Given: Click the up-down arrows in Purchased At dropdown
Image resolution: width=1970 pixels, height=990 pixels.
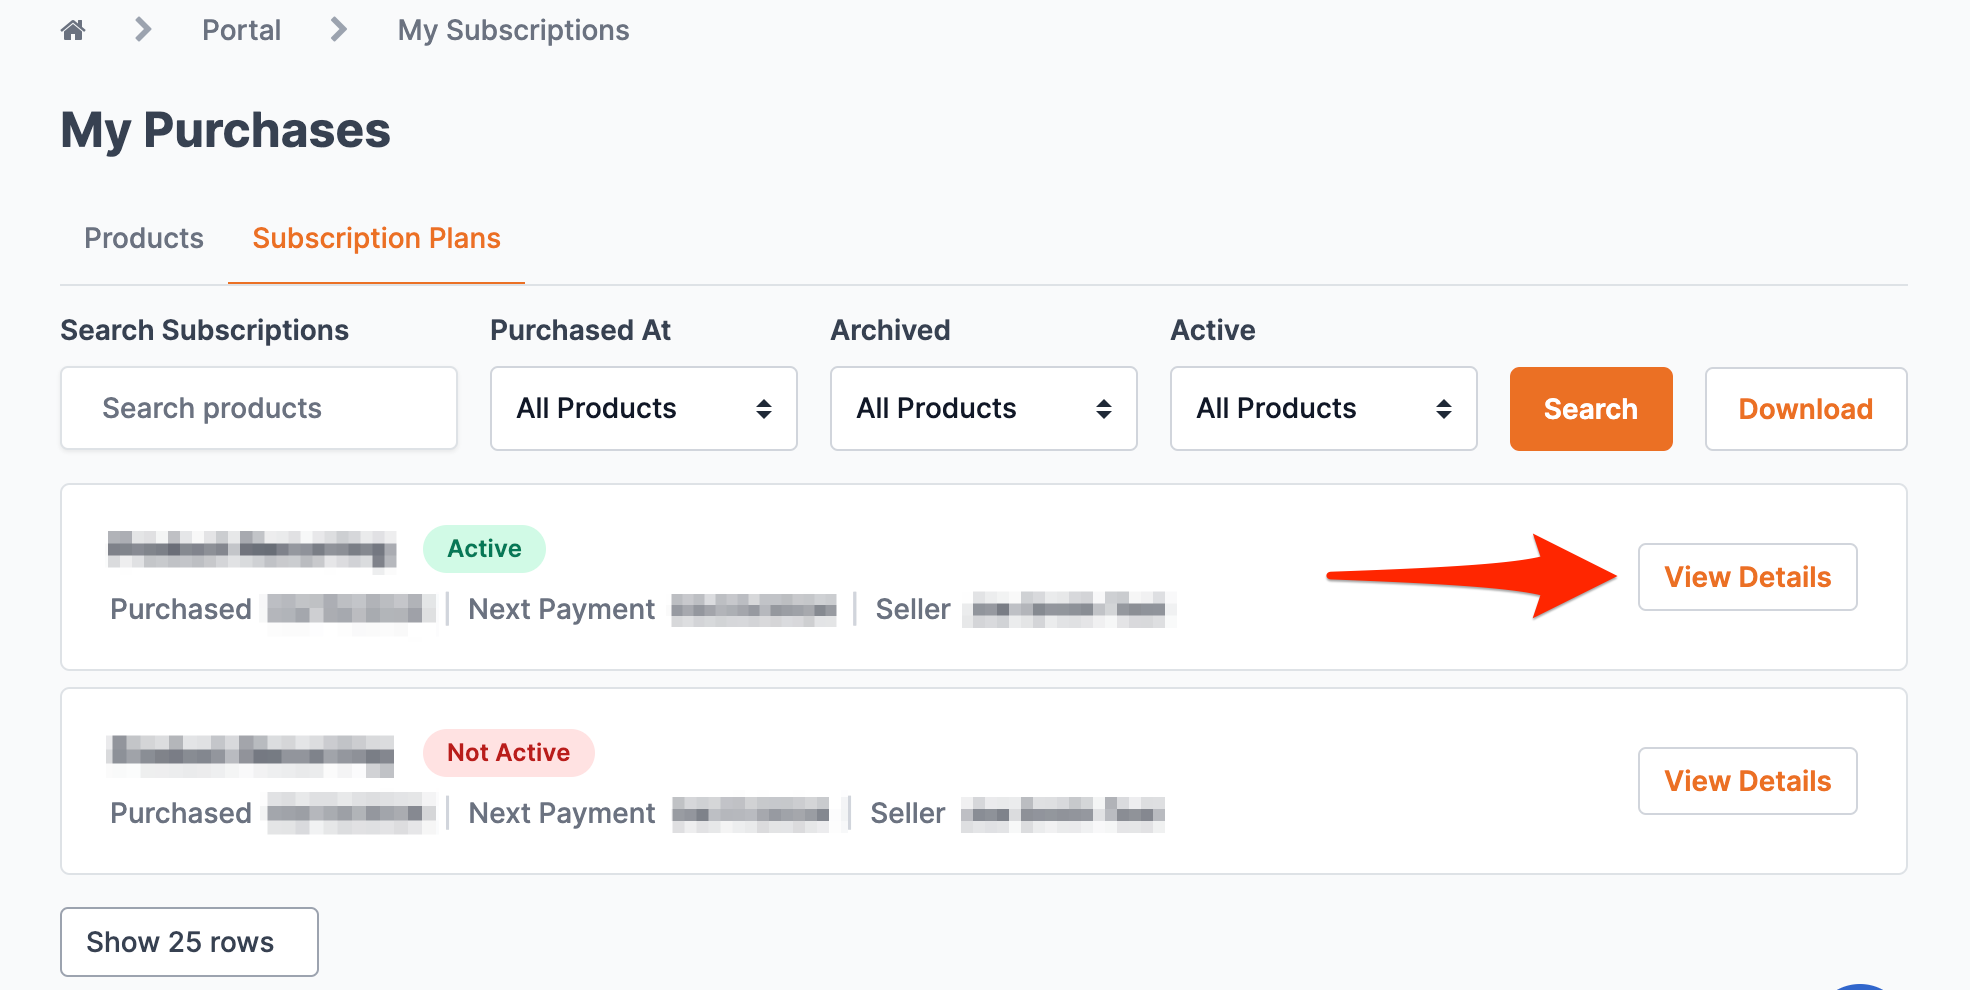Looking at the screenshot, I should (x=764, y=408).
